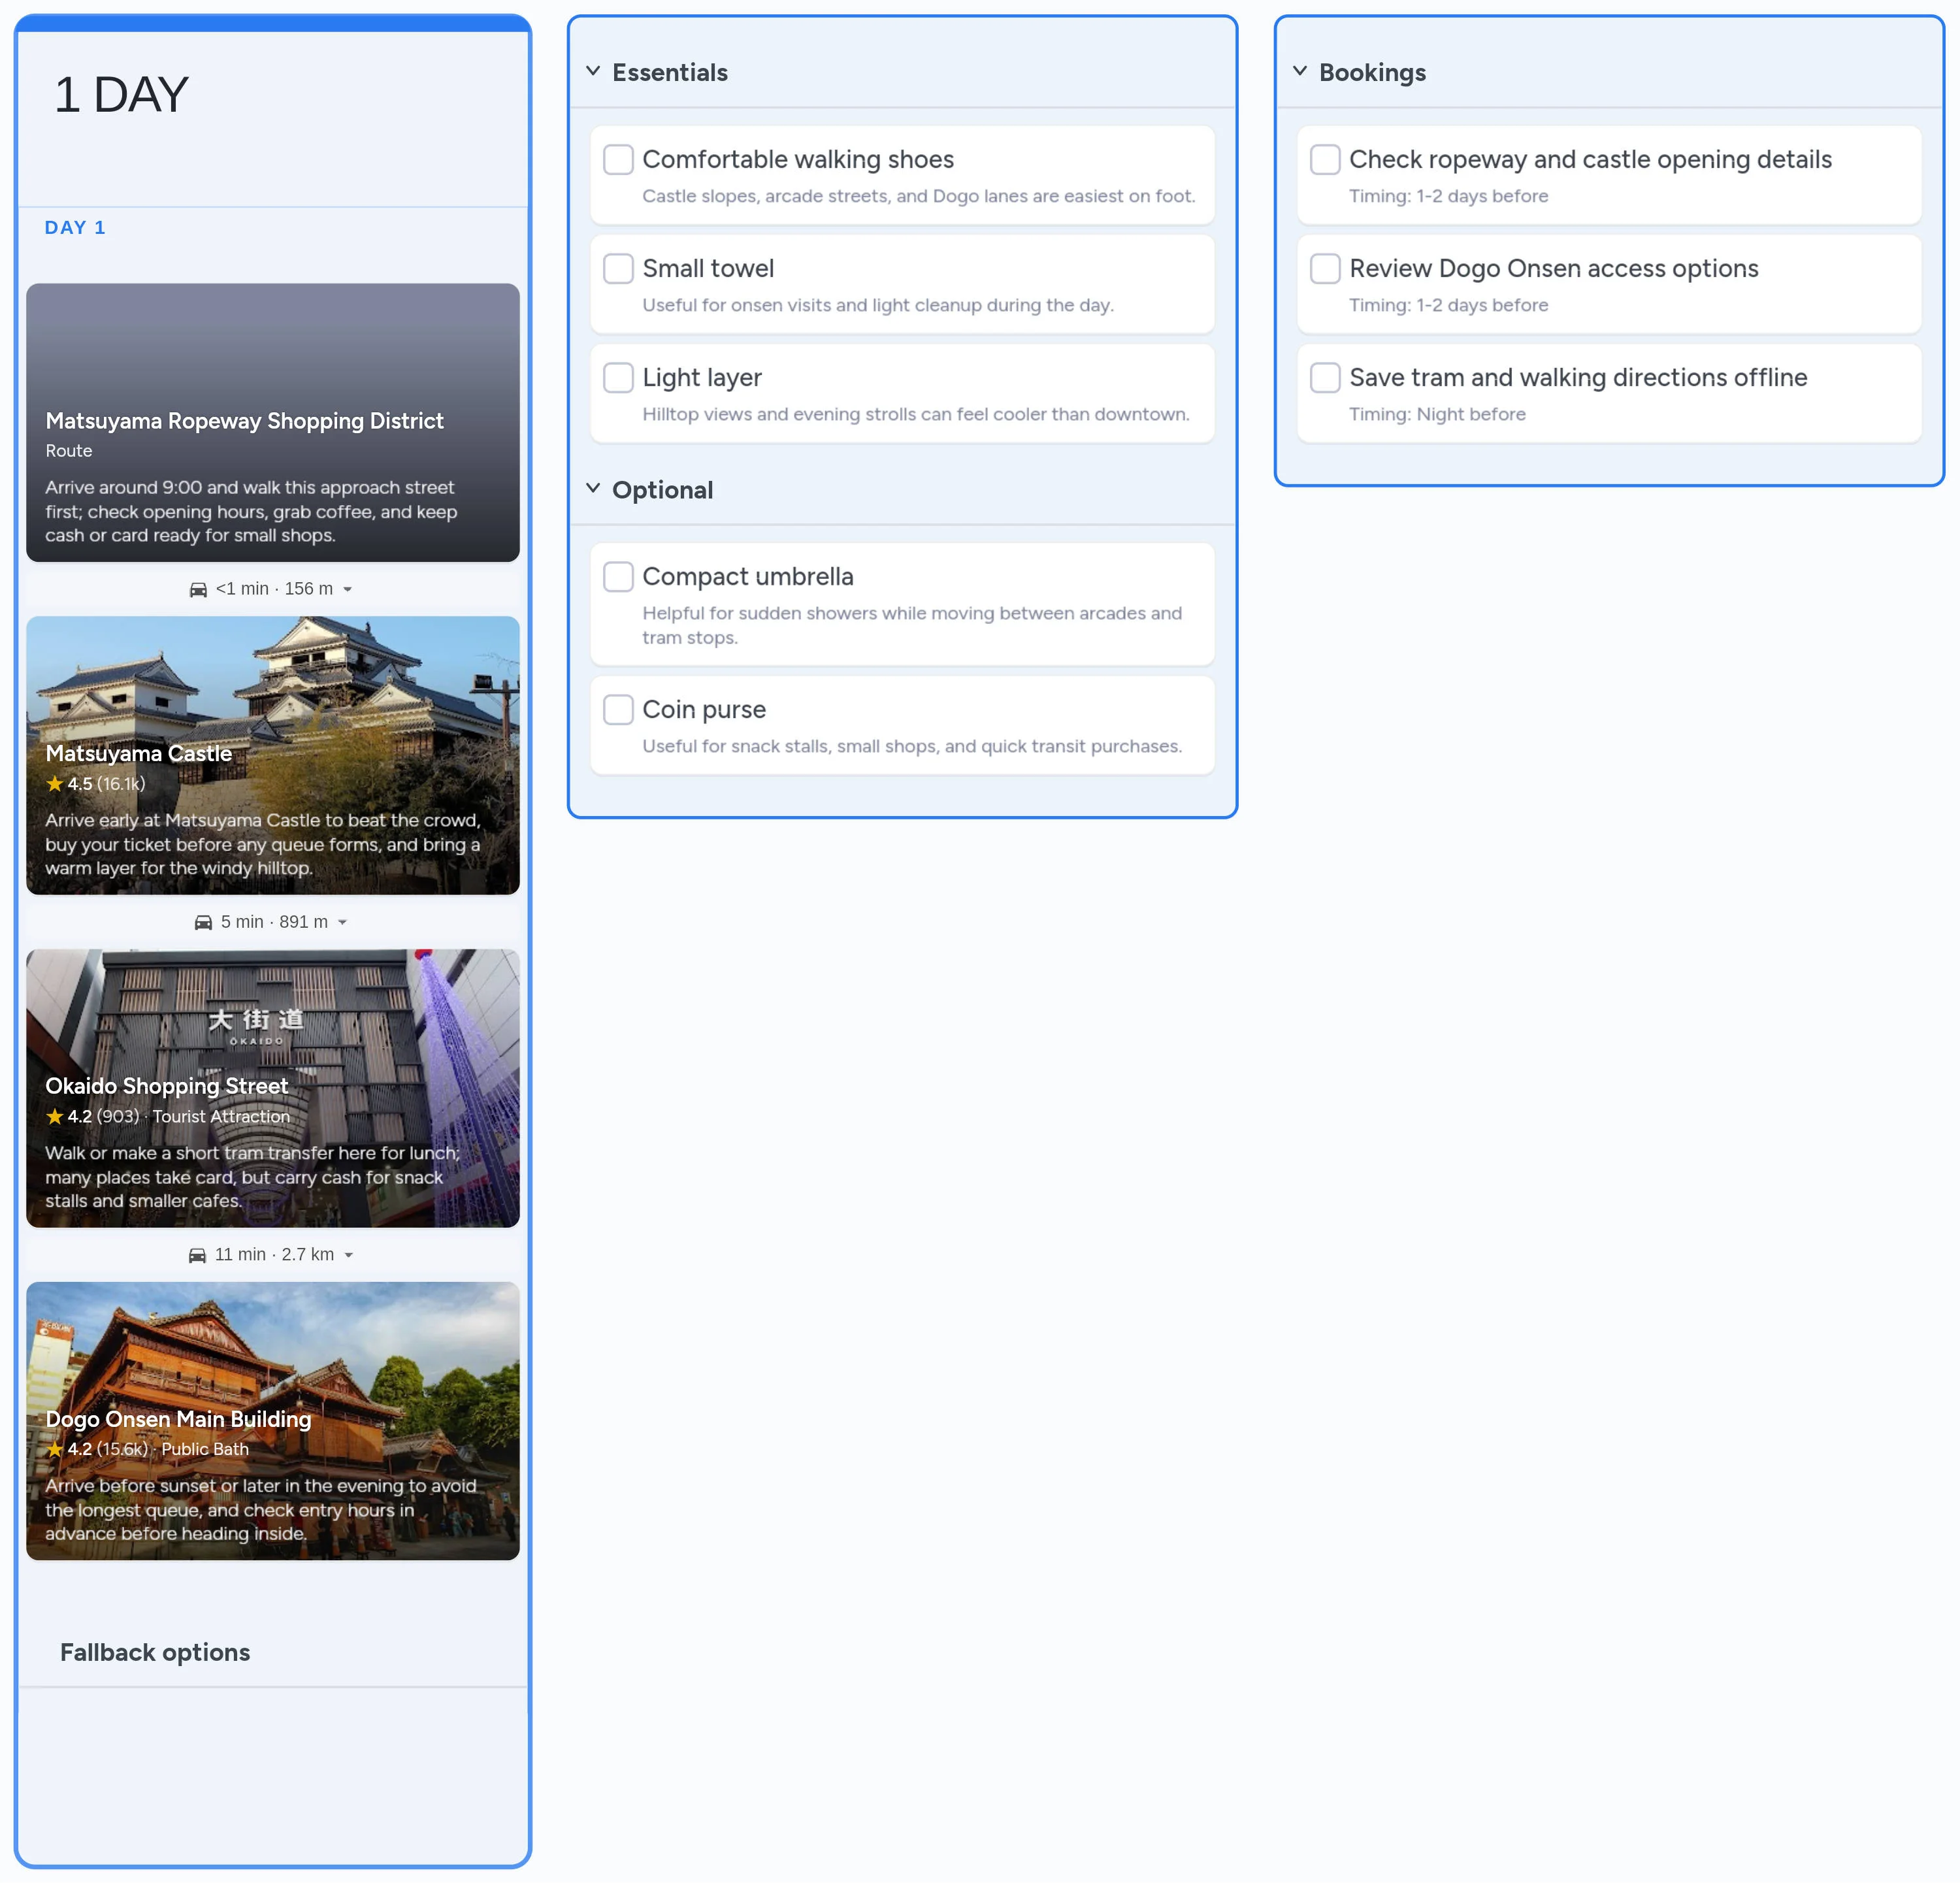Click star icon on Okaido Shopping Street

pyautogui.click(x=54, y=1117)
